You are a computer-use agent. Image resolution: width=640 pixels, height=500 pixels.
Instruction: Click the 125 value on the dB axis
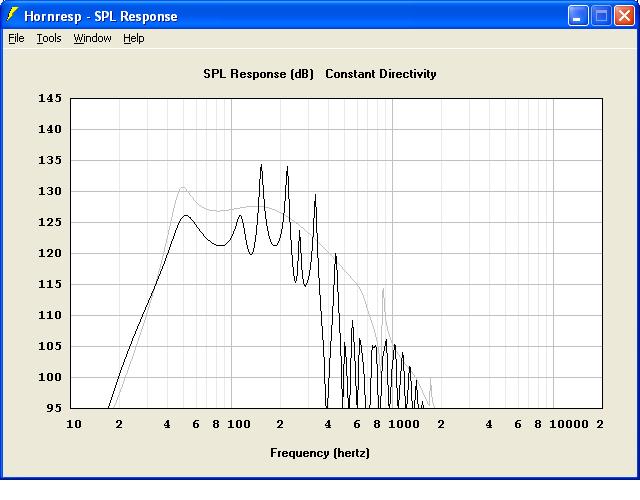(x=50, y=222)
